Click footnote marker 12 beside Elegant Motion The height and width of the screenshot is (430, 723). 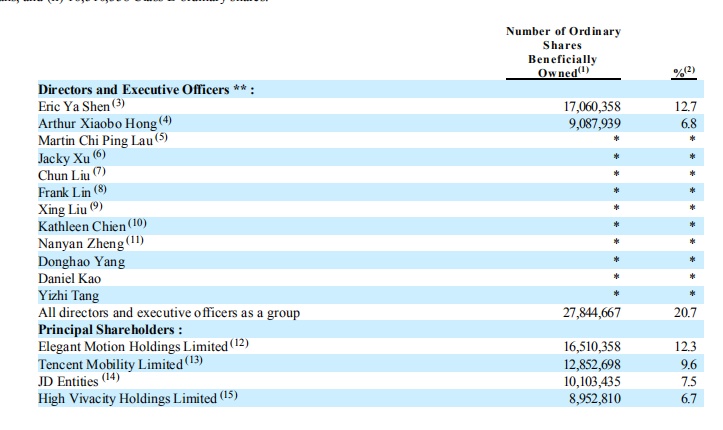tap(239, 343)
